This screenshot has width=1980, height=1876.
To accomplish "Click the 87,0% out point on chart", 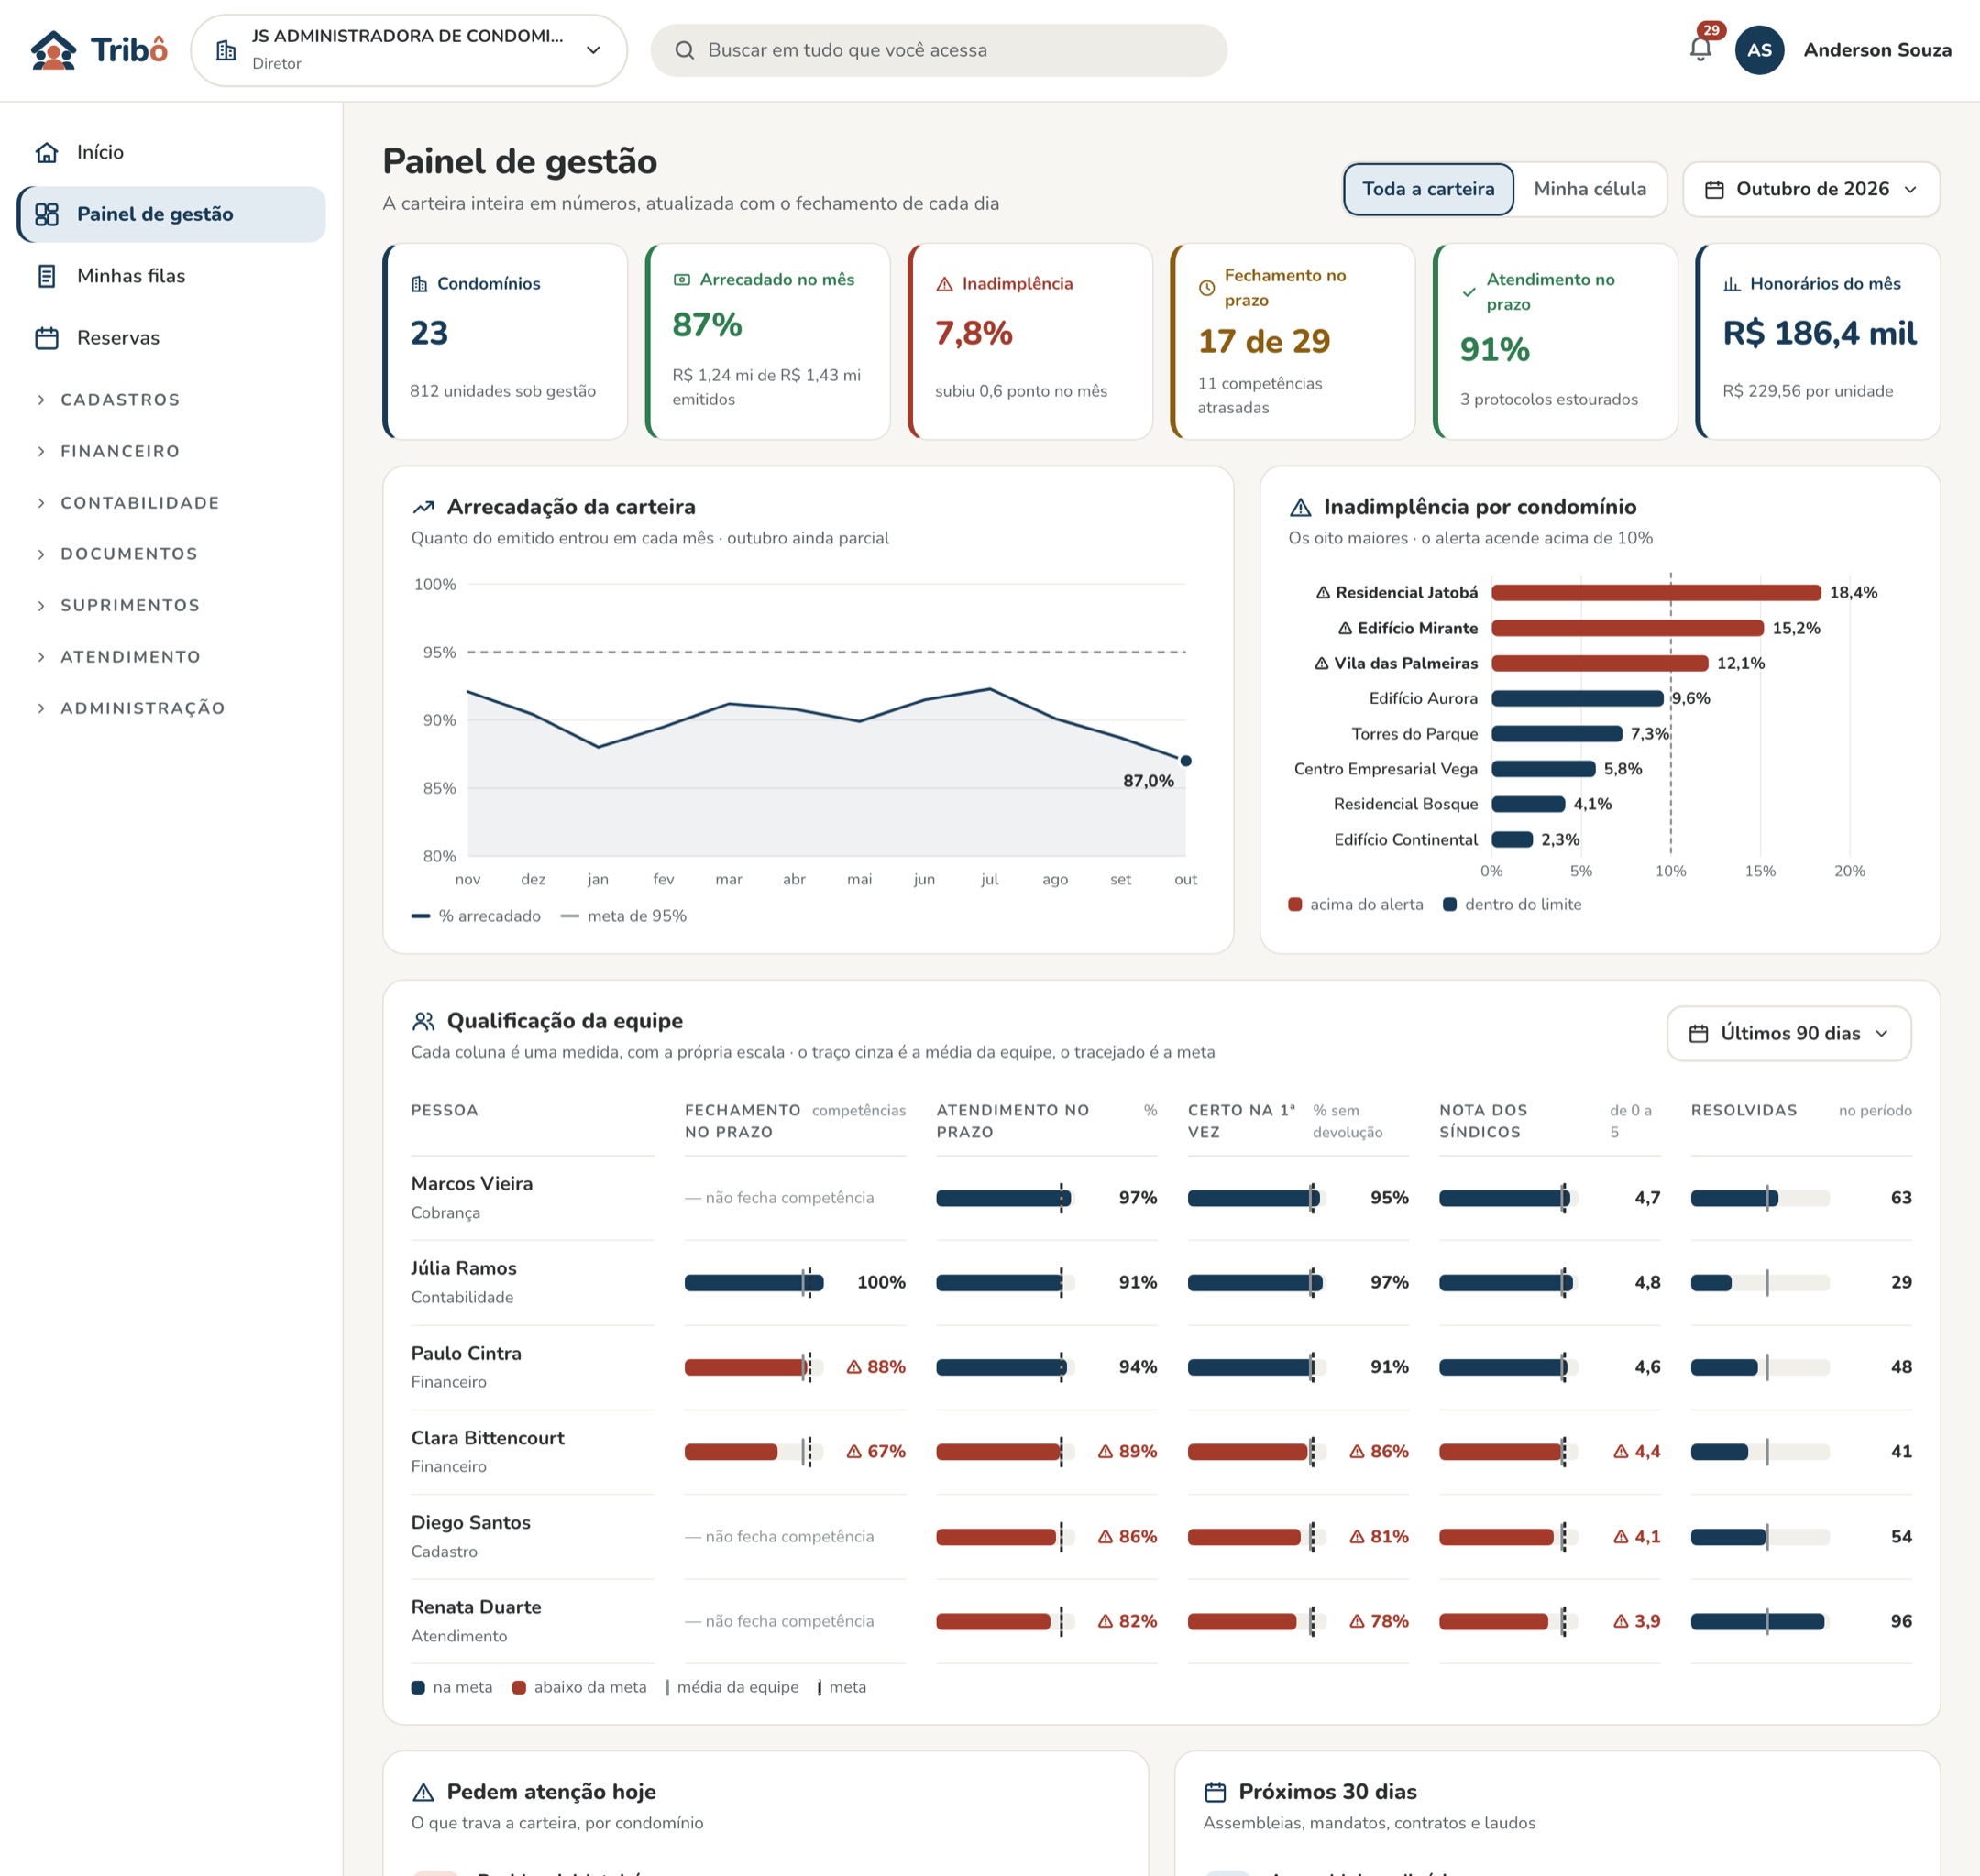I will click(x=1186, y=761).
